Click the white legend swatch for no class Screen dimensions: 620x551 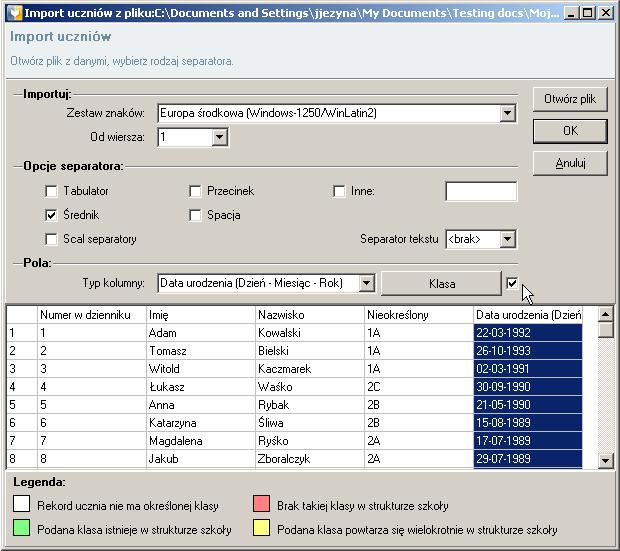tap(21, 504)
